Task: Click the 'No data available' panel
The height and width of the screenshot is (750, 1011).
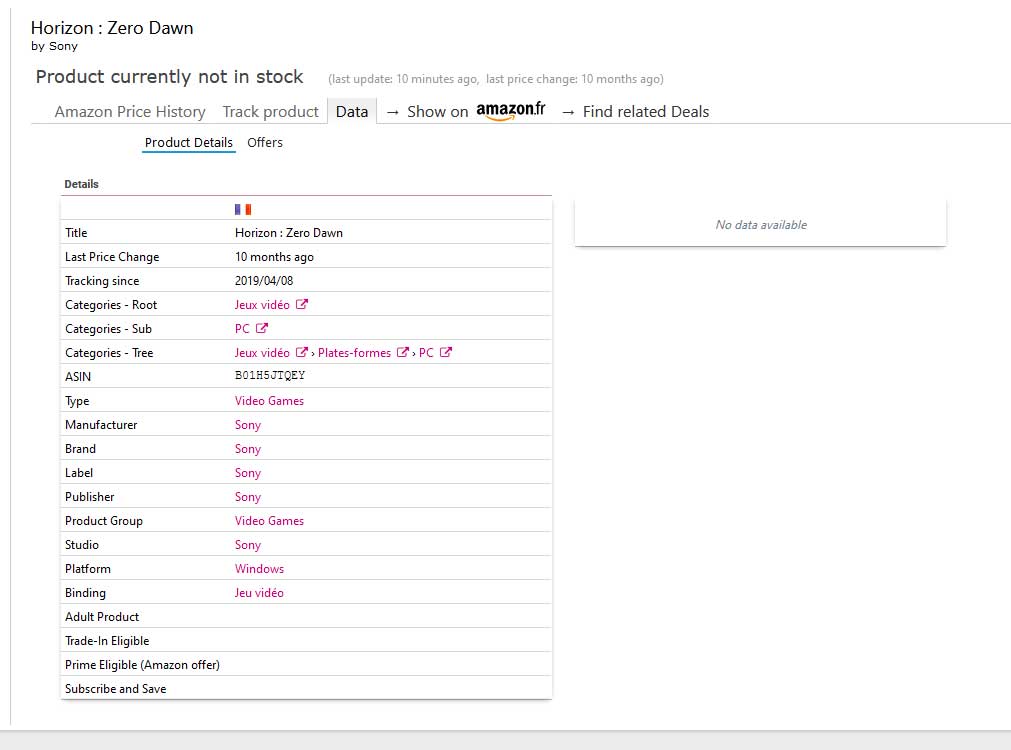Action: point(760,224)
